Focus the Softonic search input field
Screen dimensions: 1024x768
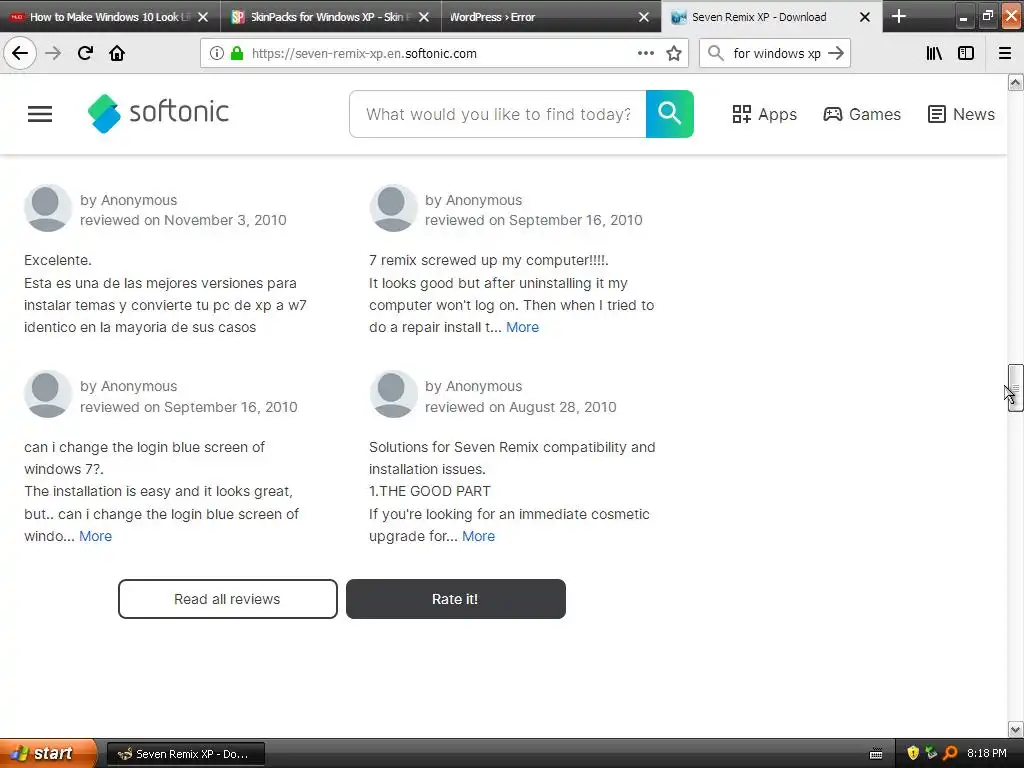[498, 114]
